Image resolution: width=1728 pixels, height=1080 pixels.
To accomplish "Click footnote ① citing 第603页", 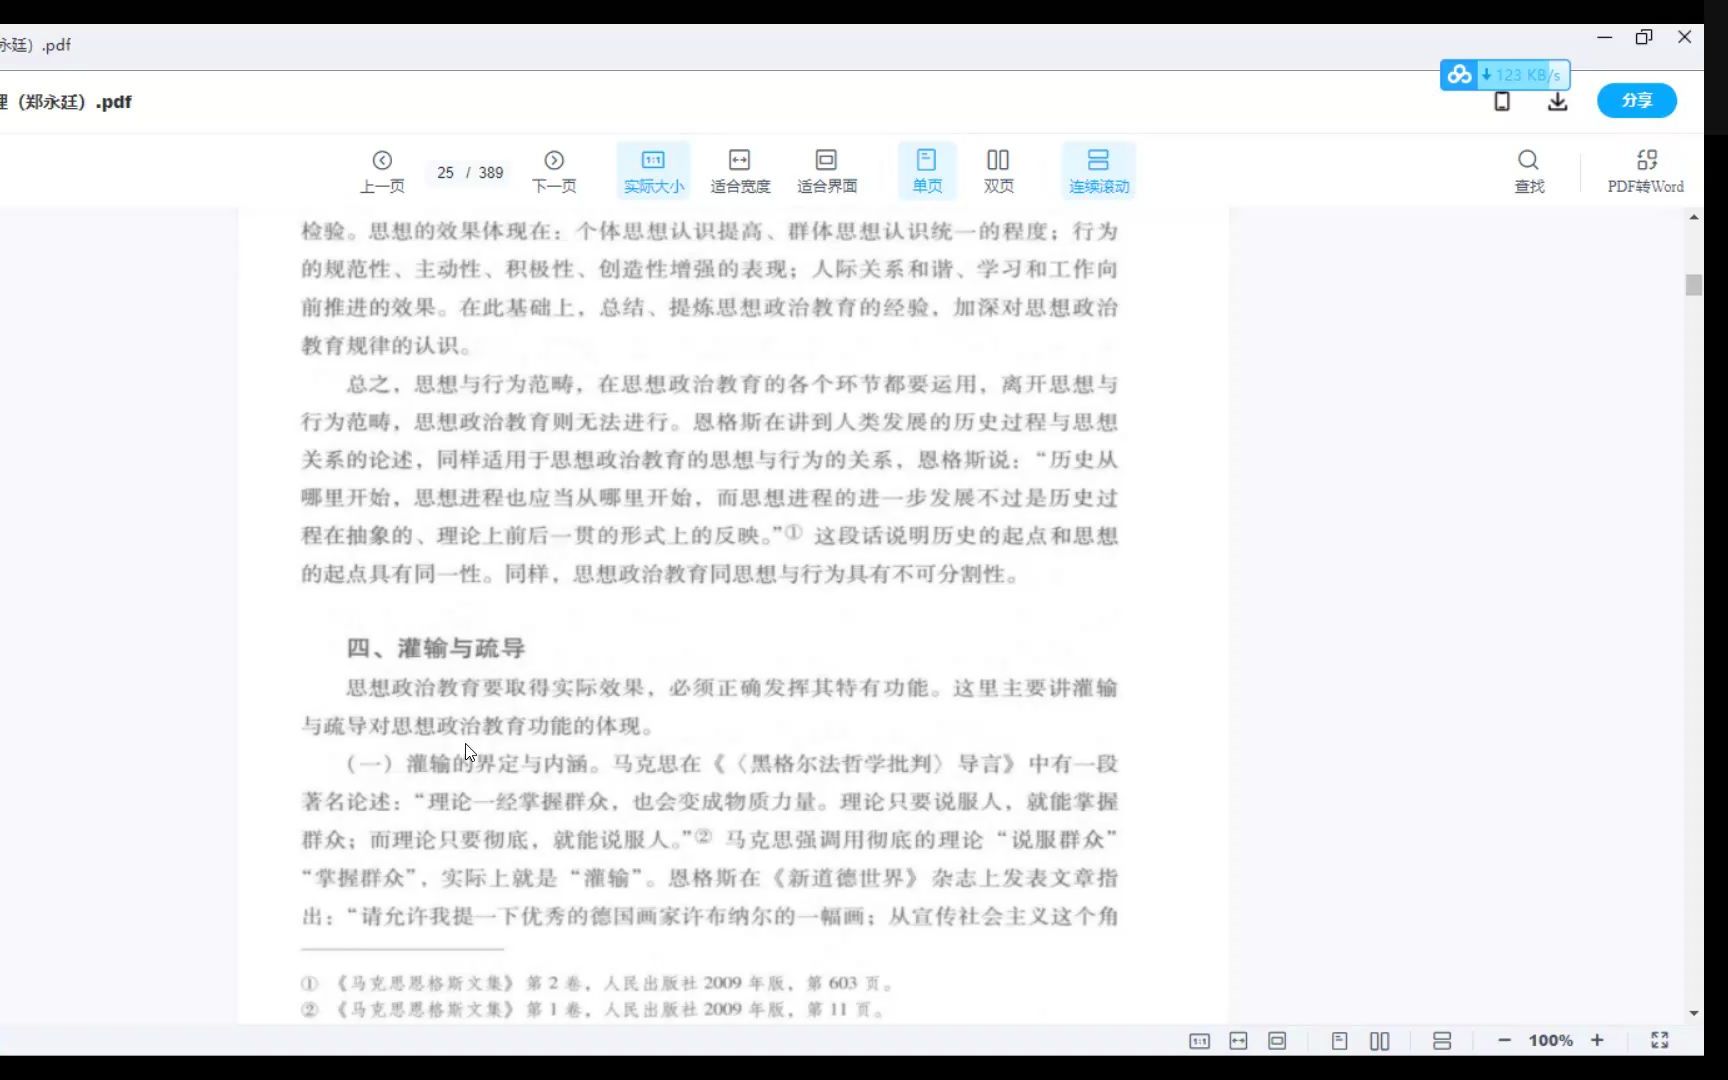I will 597,983.
